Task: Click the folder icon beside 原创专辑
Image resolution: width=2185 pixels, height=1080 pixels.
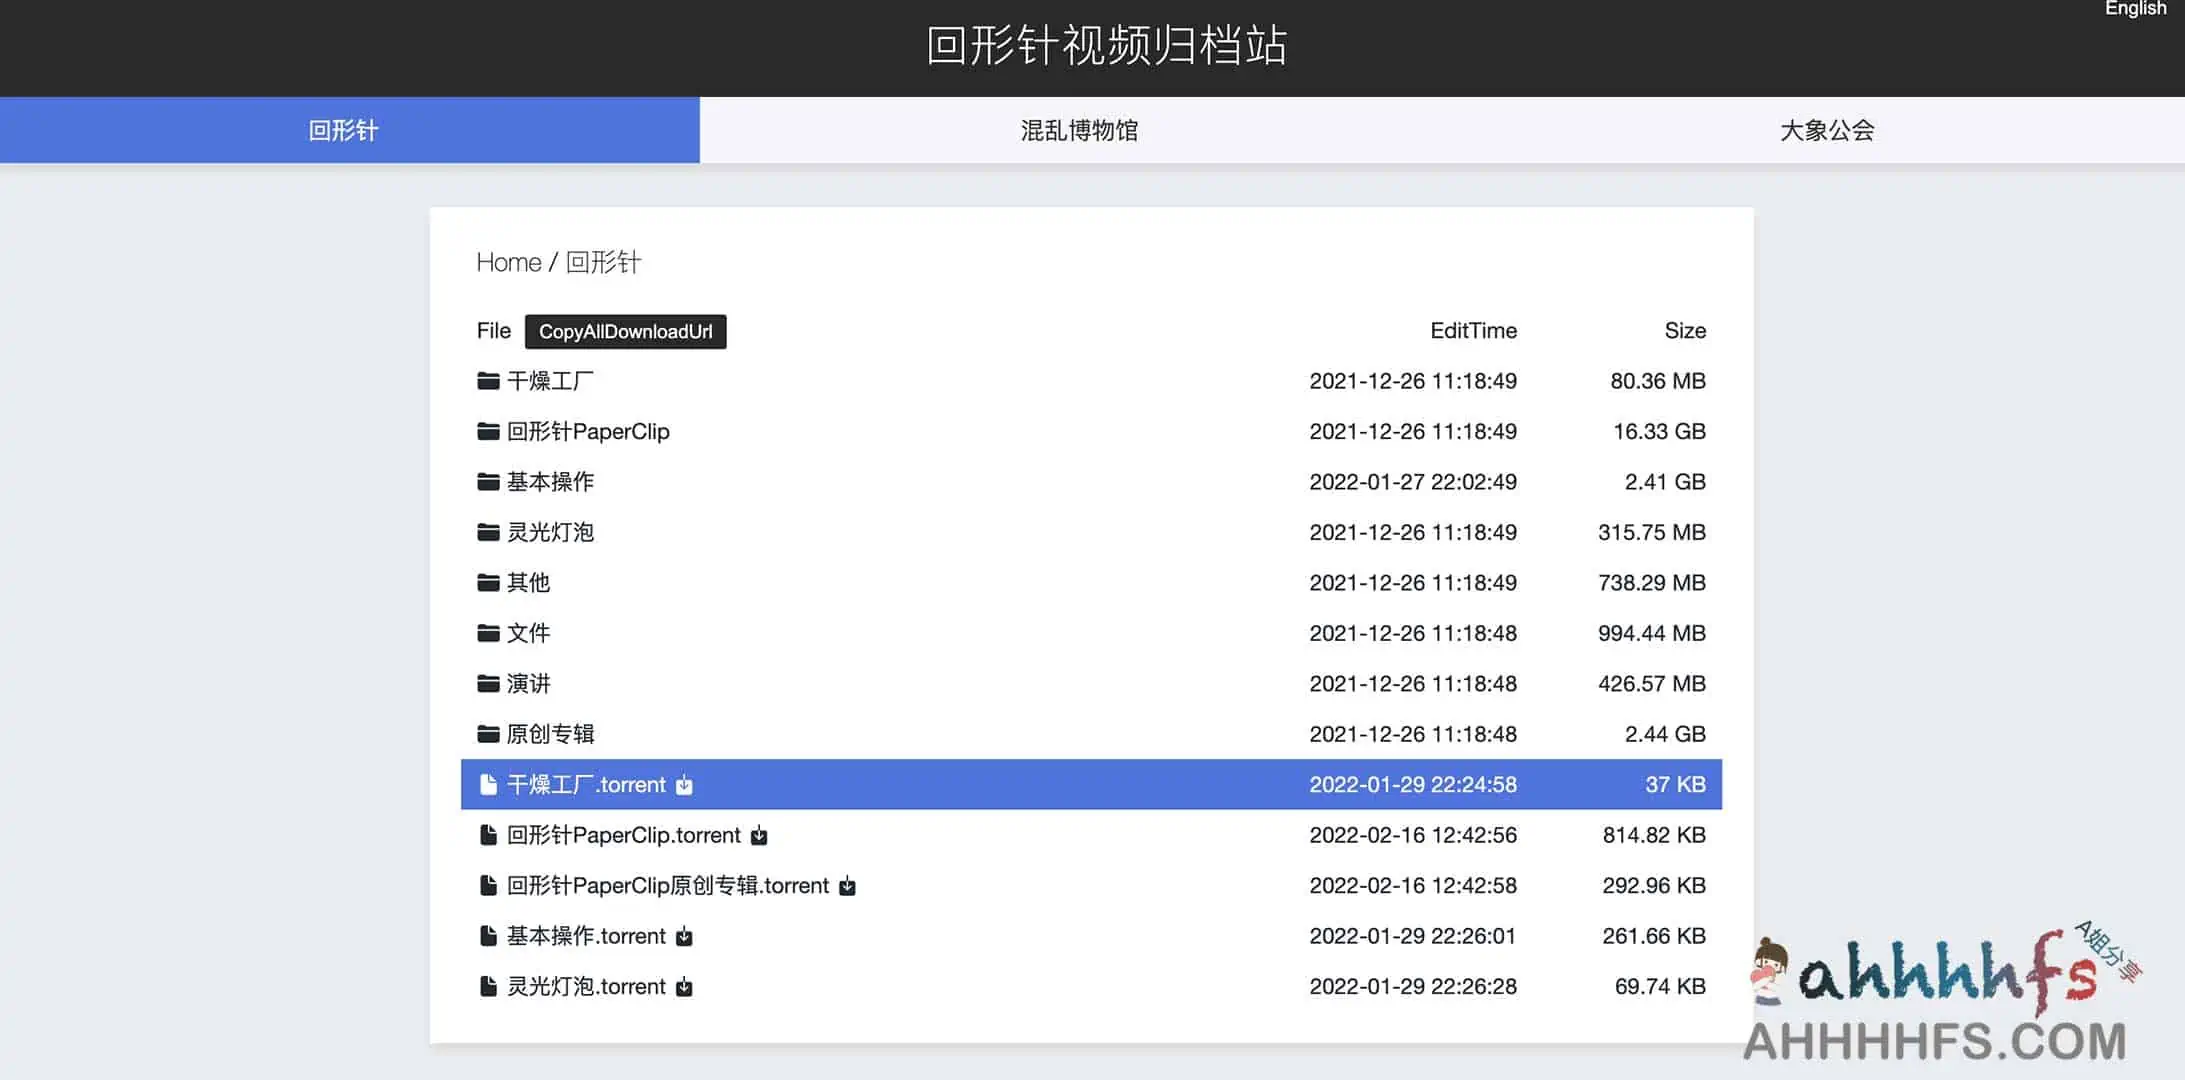Action: [487, 733]
